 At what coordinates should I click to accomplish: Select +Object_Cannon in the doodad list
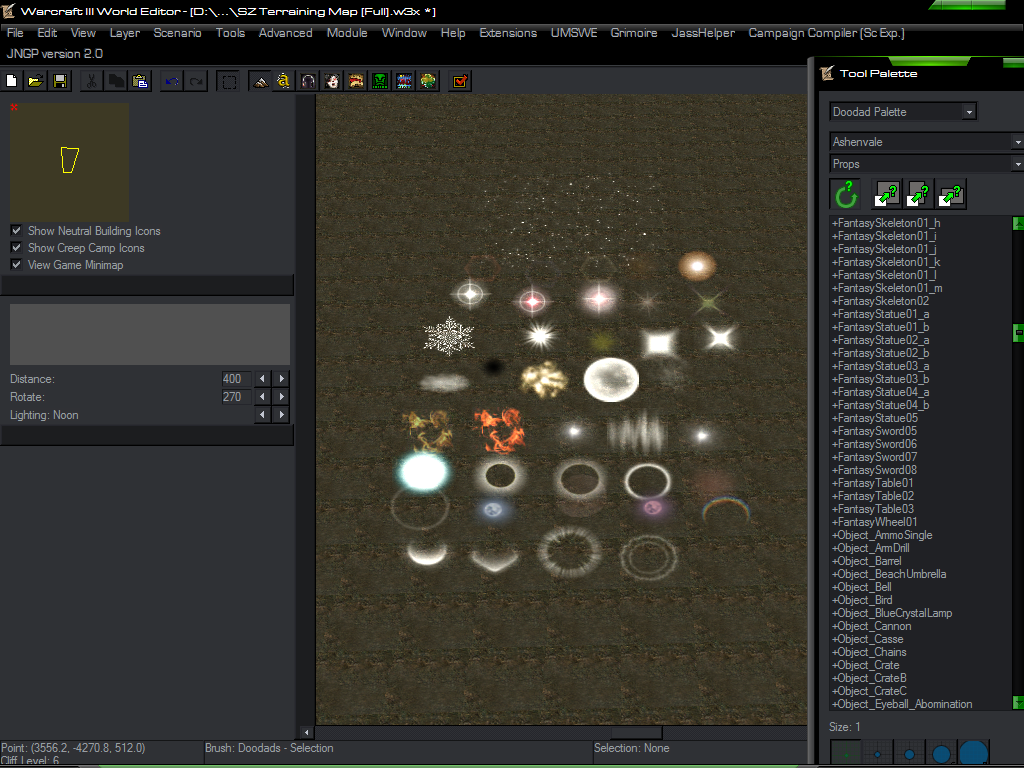(x=872, y=626)
